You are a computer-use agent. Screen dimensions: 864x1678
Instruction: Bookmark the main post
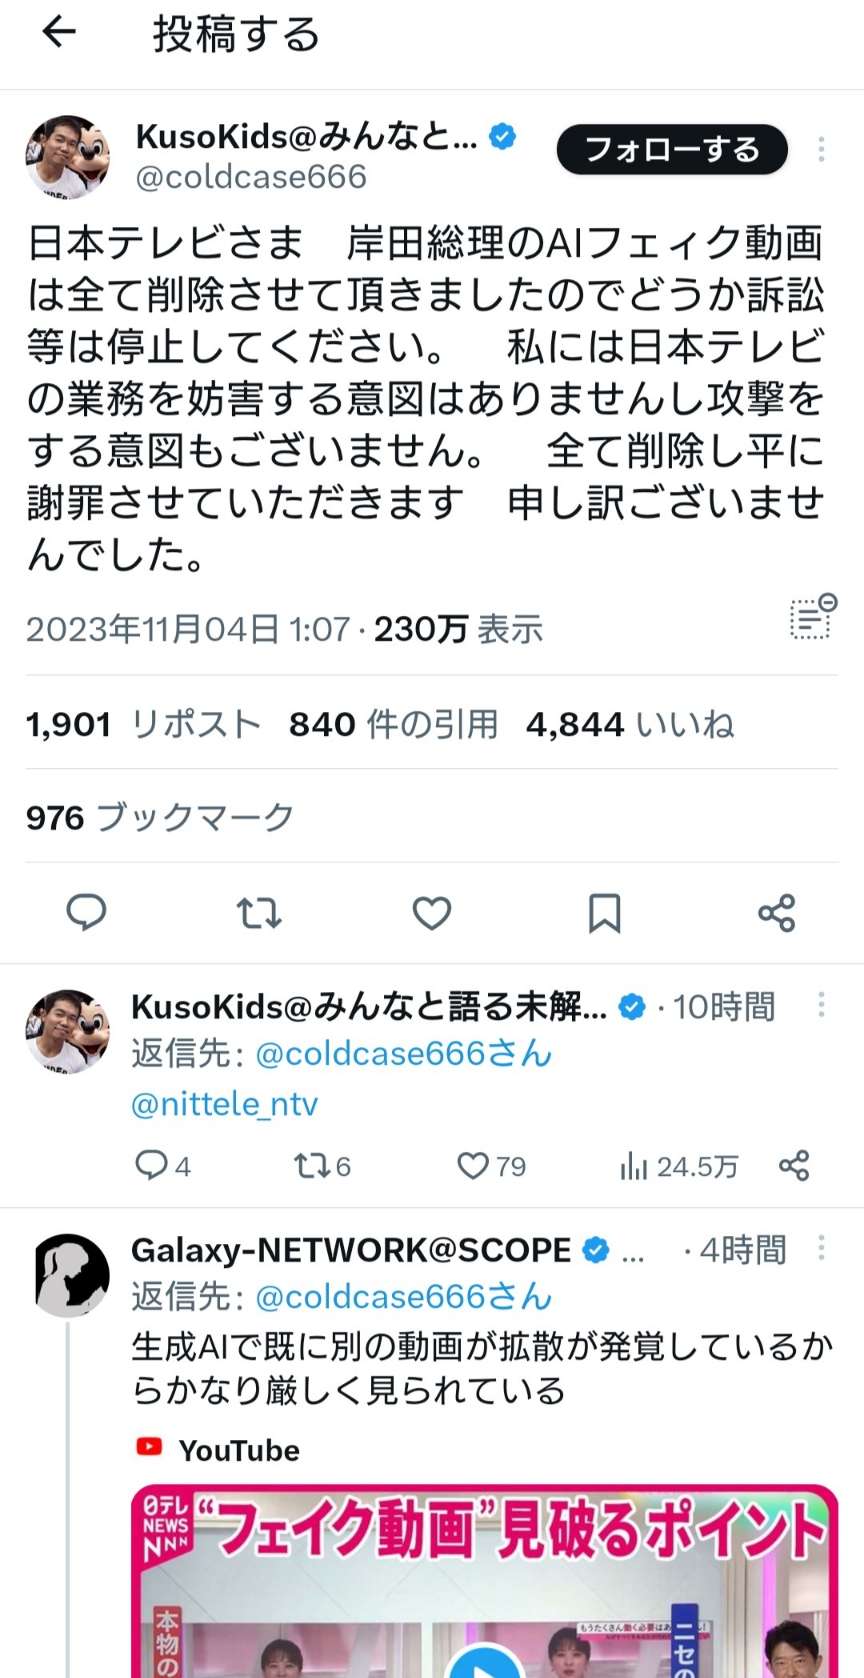tap(604, 912)
